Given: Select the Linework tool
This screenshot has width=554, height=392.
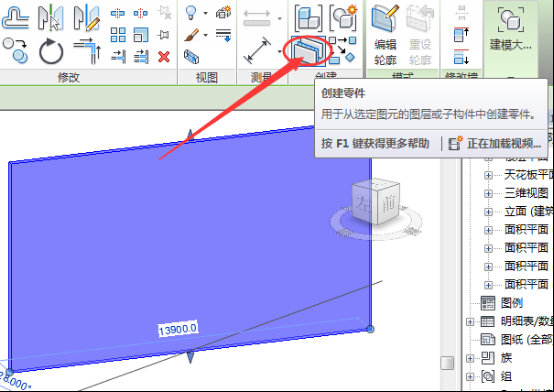Looking at the screenshot, I should click(223, 35).
